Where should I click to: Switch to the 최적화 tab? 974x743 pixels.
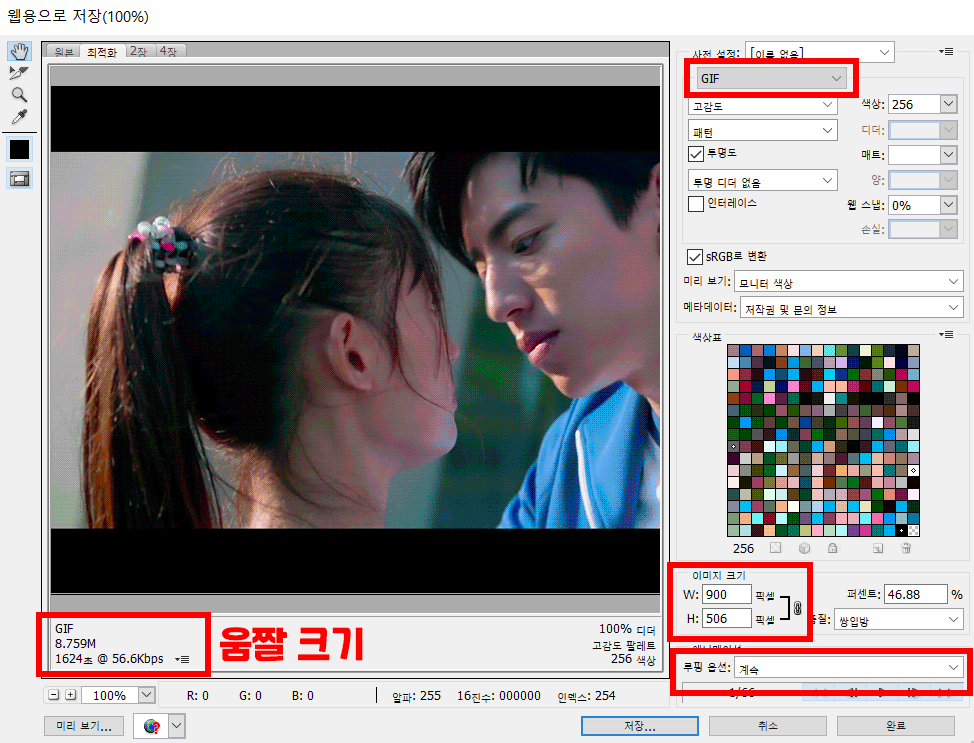tap(102, 52)
